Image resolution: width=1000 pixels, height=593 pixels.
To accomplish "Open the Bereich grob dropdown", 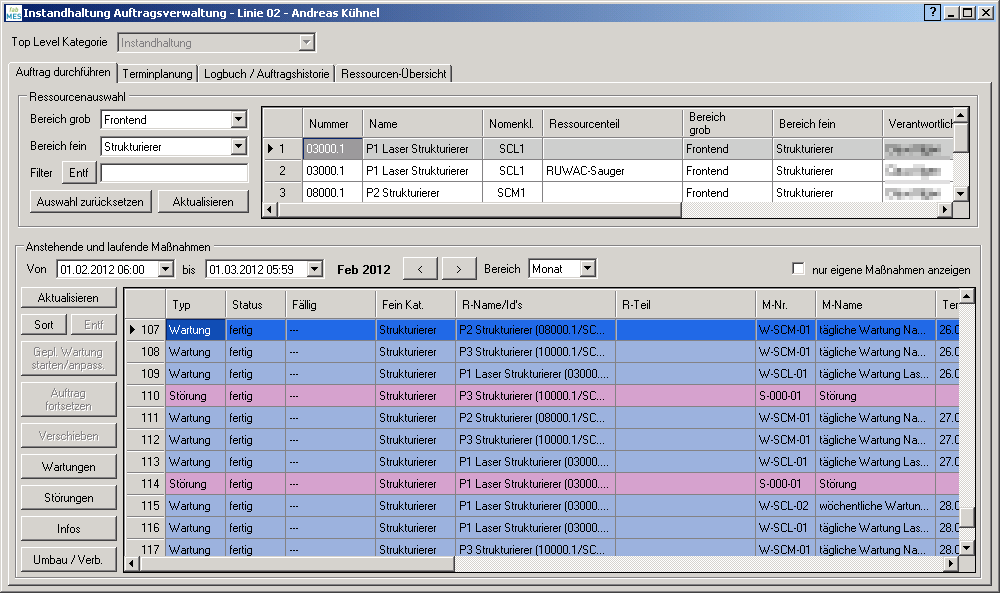I will [x=238, y=120].
